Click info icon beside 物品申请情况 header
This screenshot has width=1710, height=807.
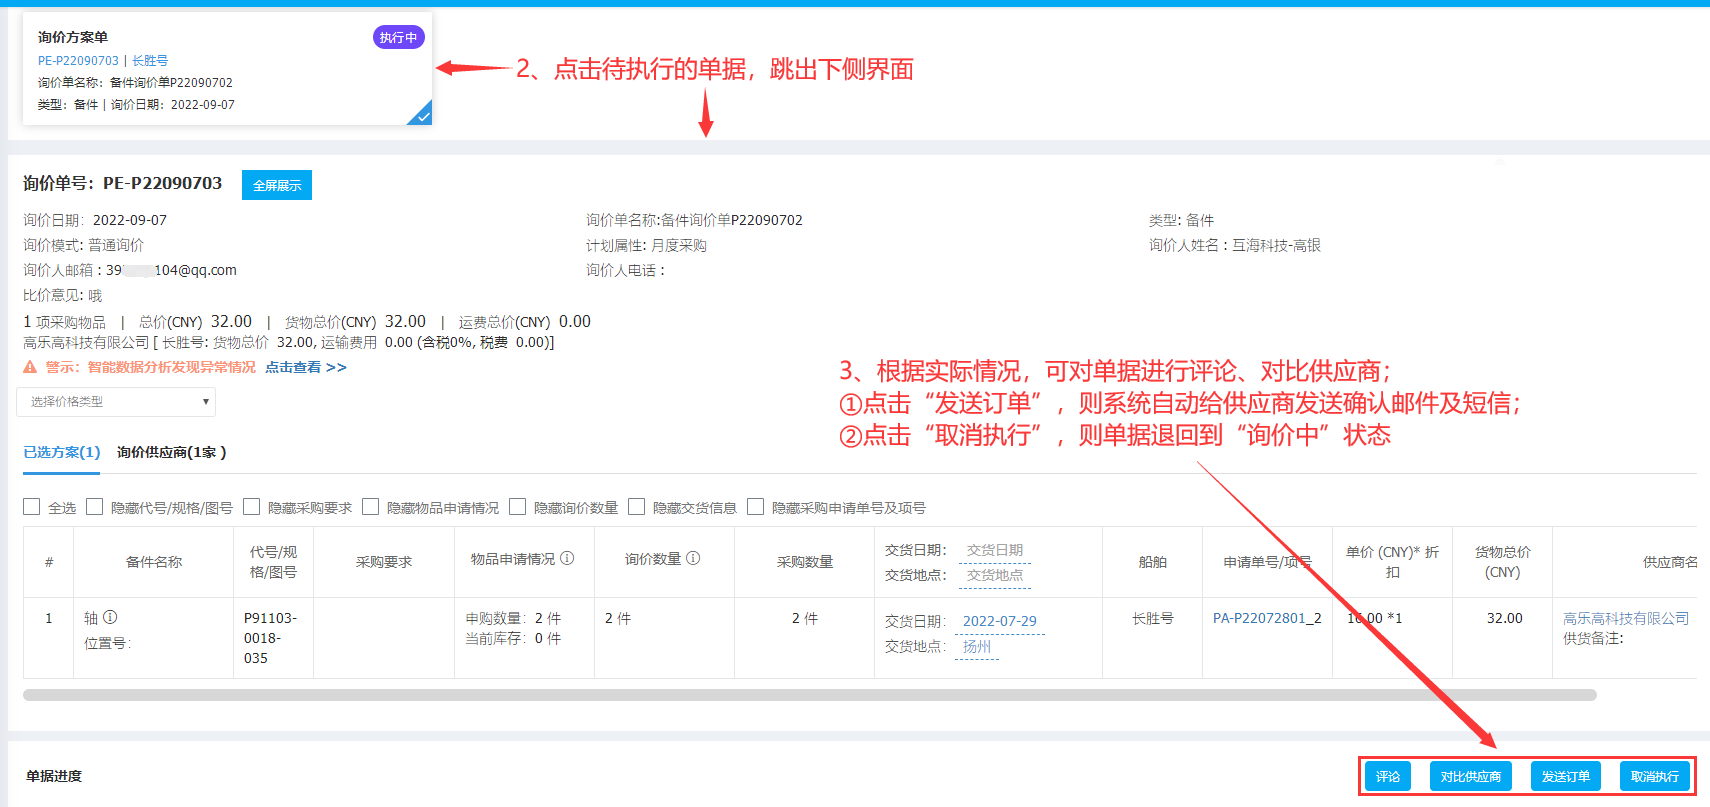pos(567,558)
